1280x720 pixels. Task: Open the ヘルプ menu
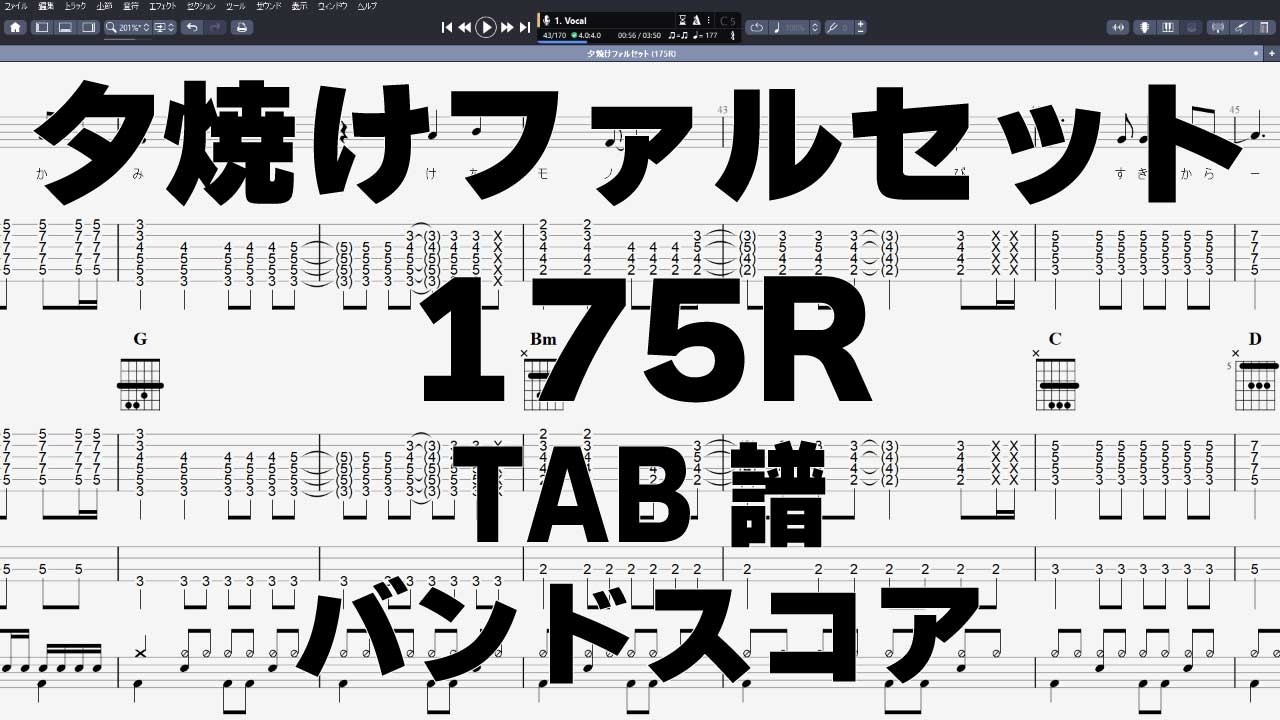pos(367,6)
